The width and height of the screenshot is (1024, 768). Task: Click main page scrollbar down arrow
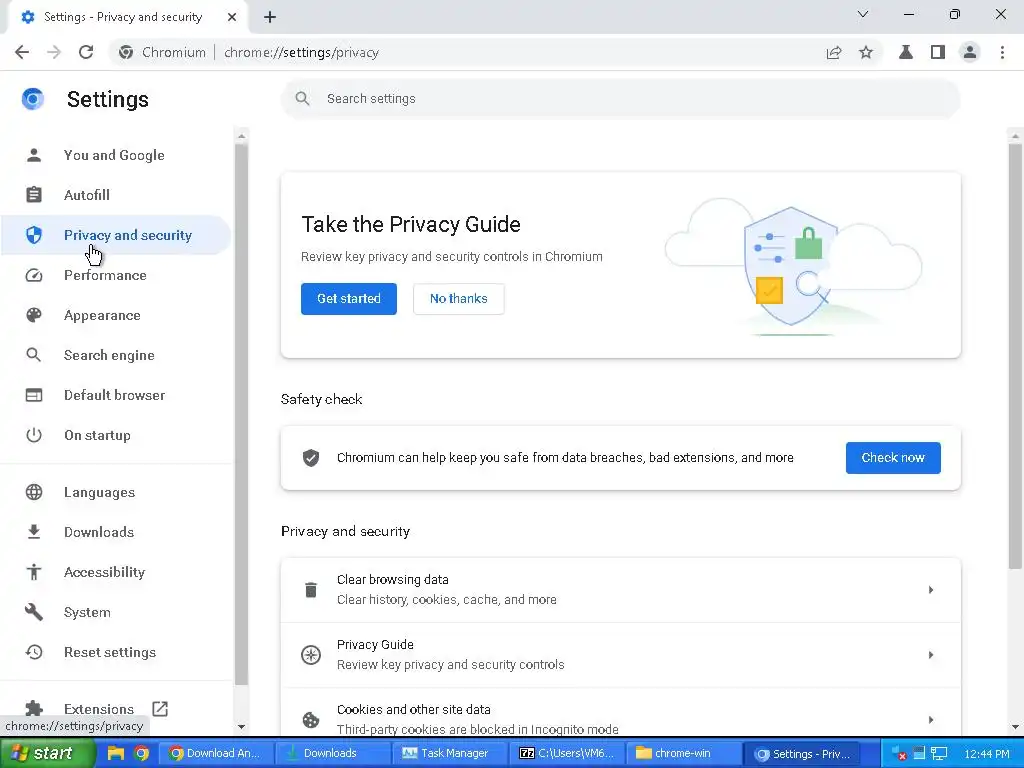pyautogui.click(x=1015, y=726)
